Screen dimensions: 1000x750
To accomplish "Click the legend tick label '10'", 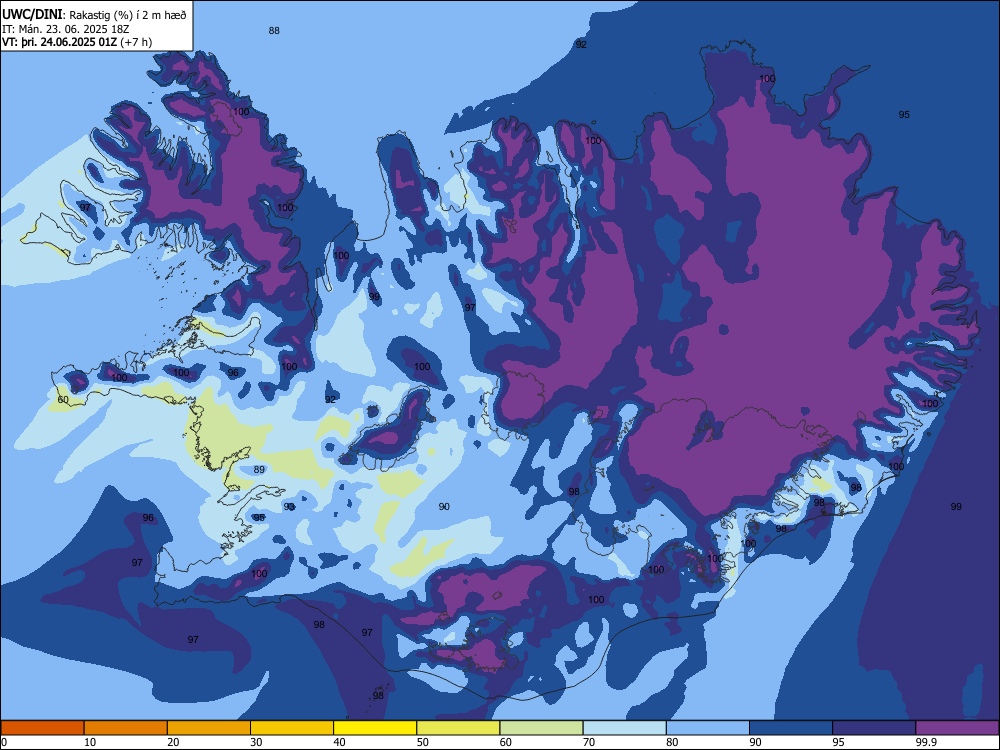I will pyautogui.click(x=90, y=742).
